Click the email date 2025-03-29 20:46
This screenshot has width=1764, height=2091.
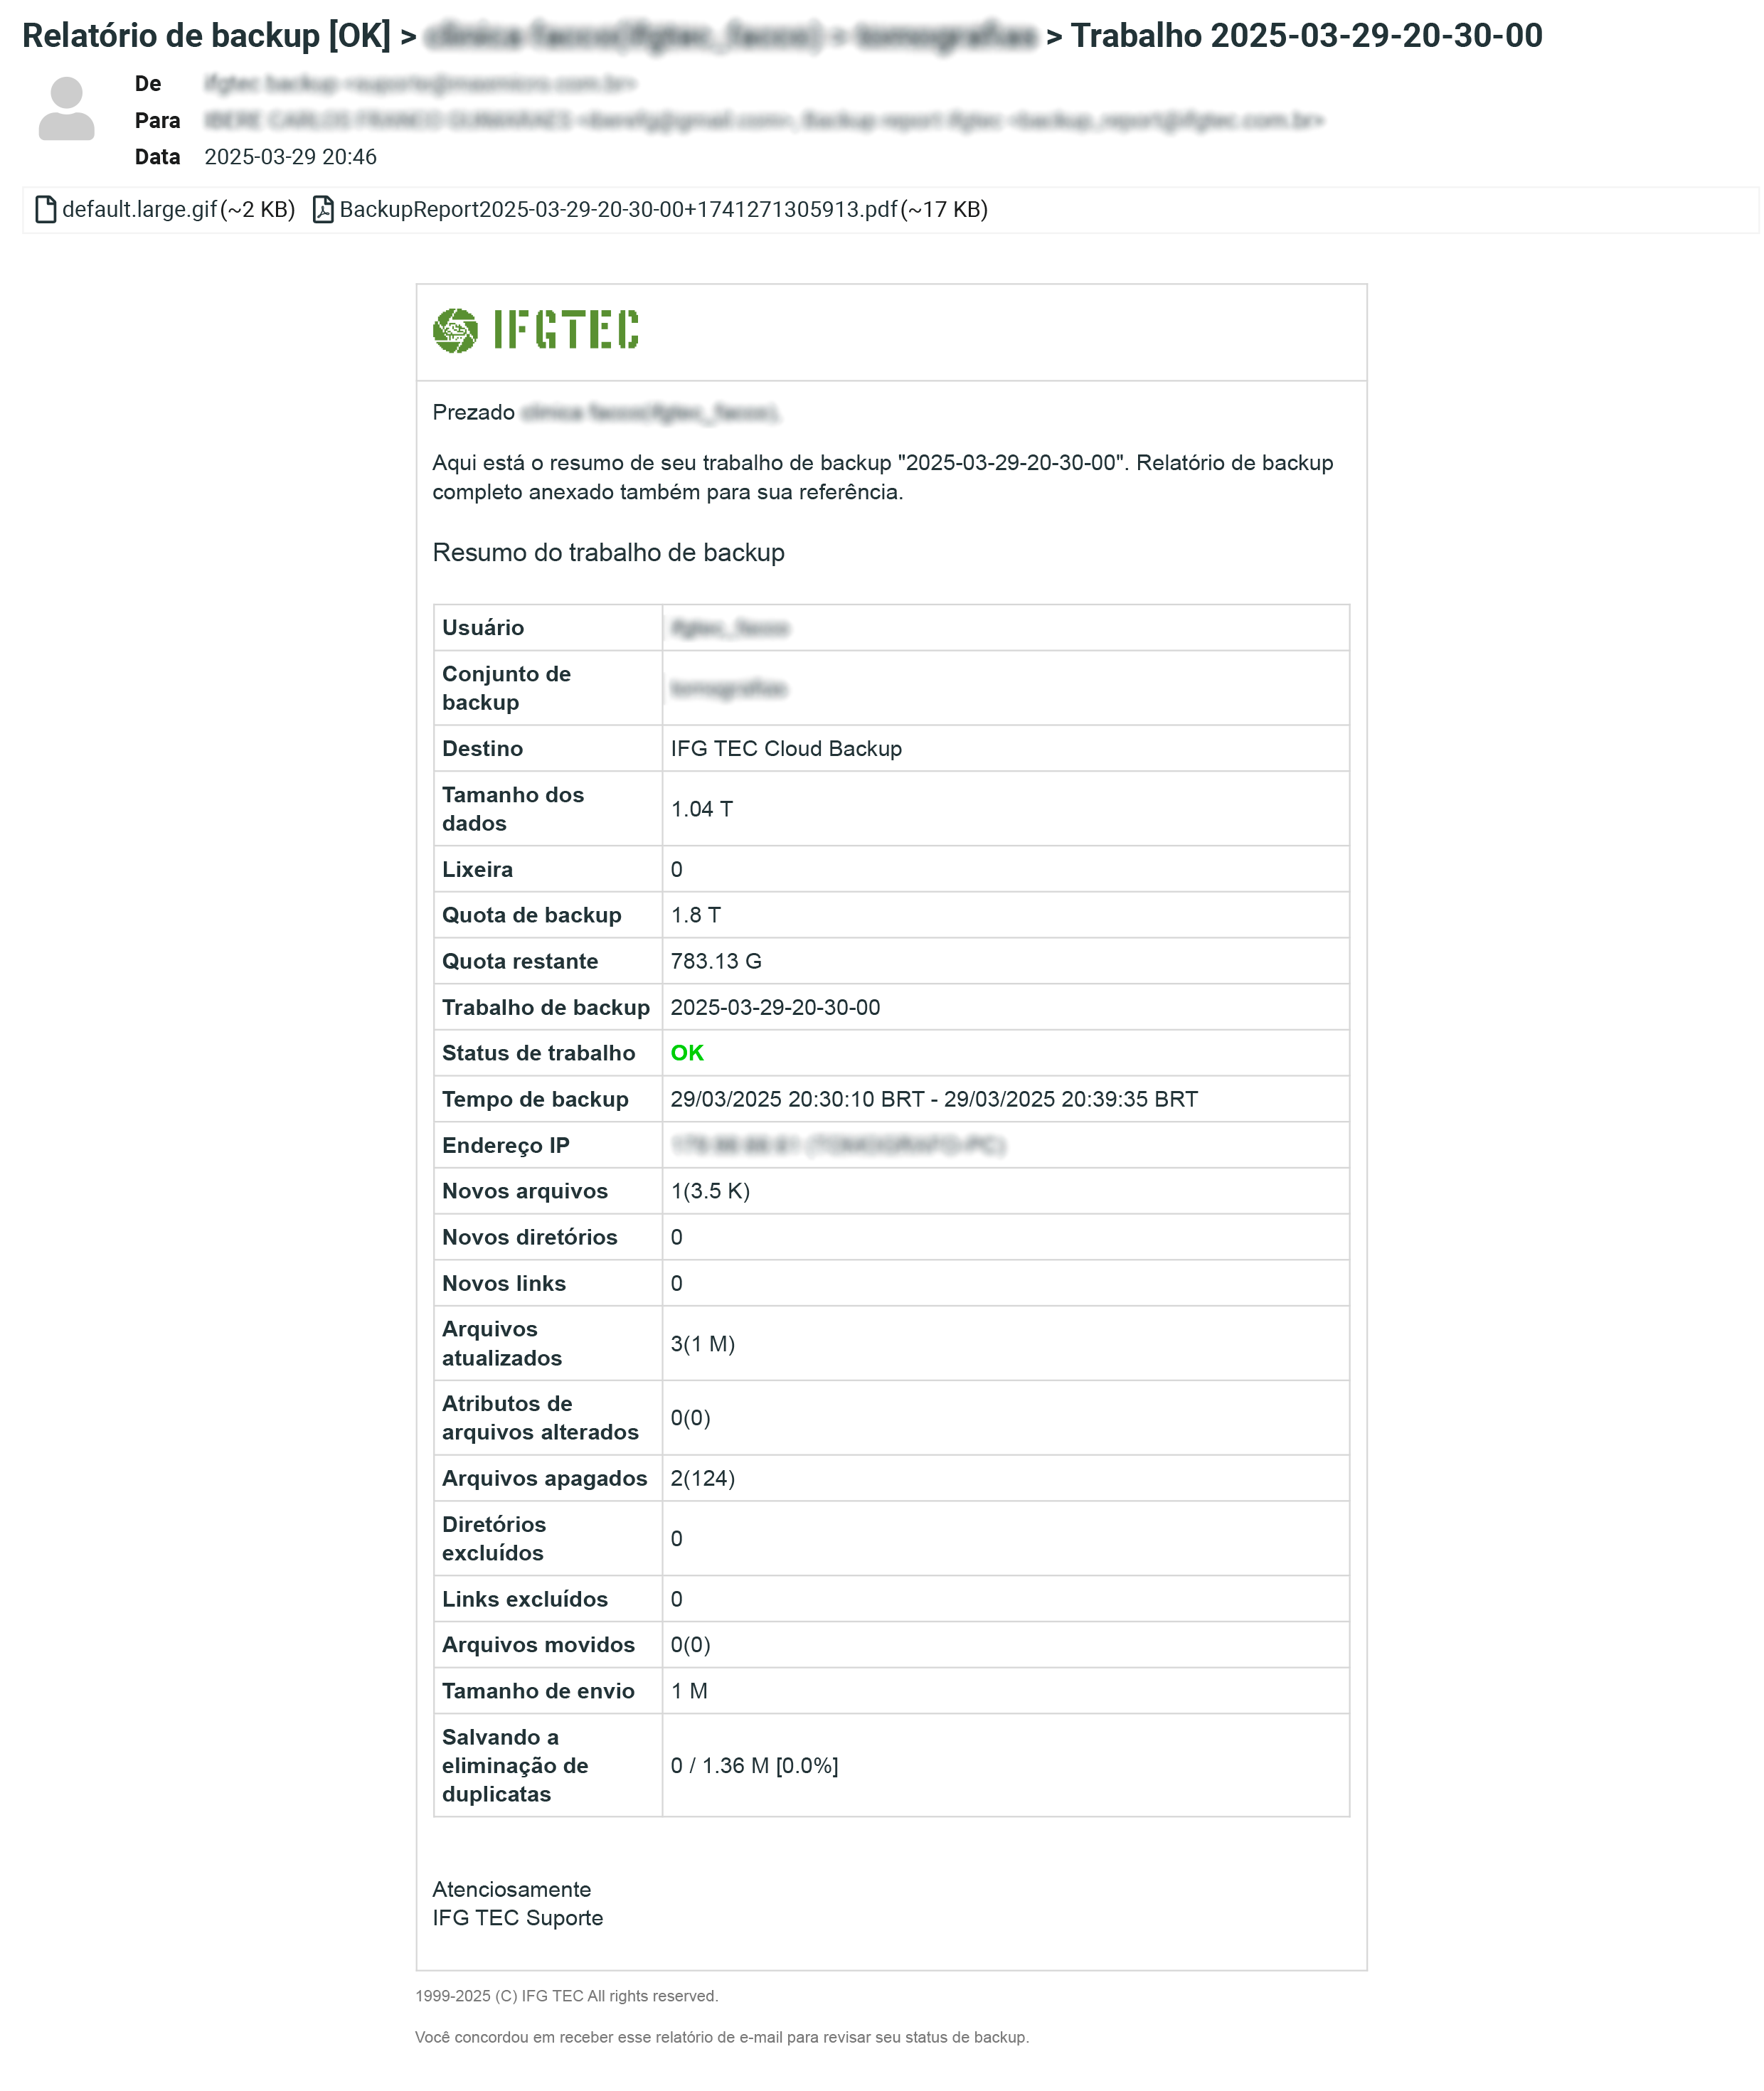point(290,157)
